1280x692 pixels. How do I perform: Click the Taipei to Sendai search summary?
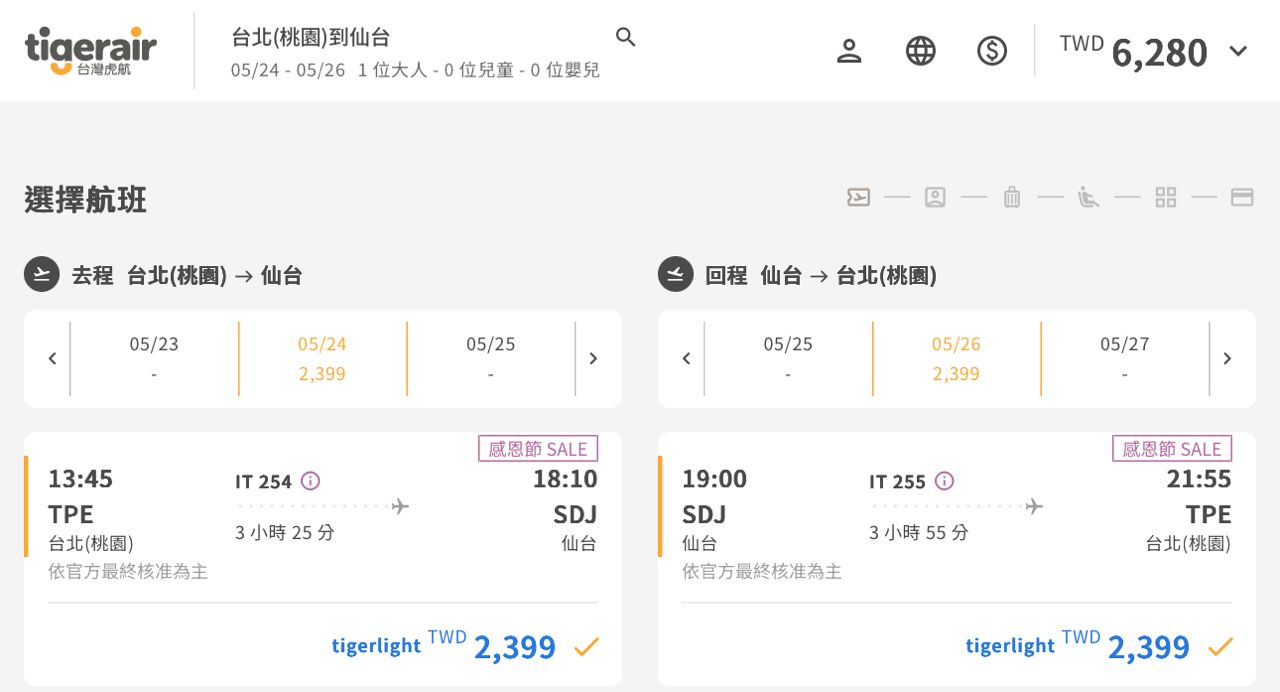pyautogui.click(x=414, y=52)
